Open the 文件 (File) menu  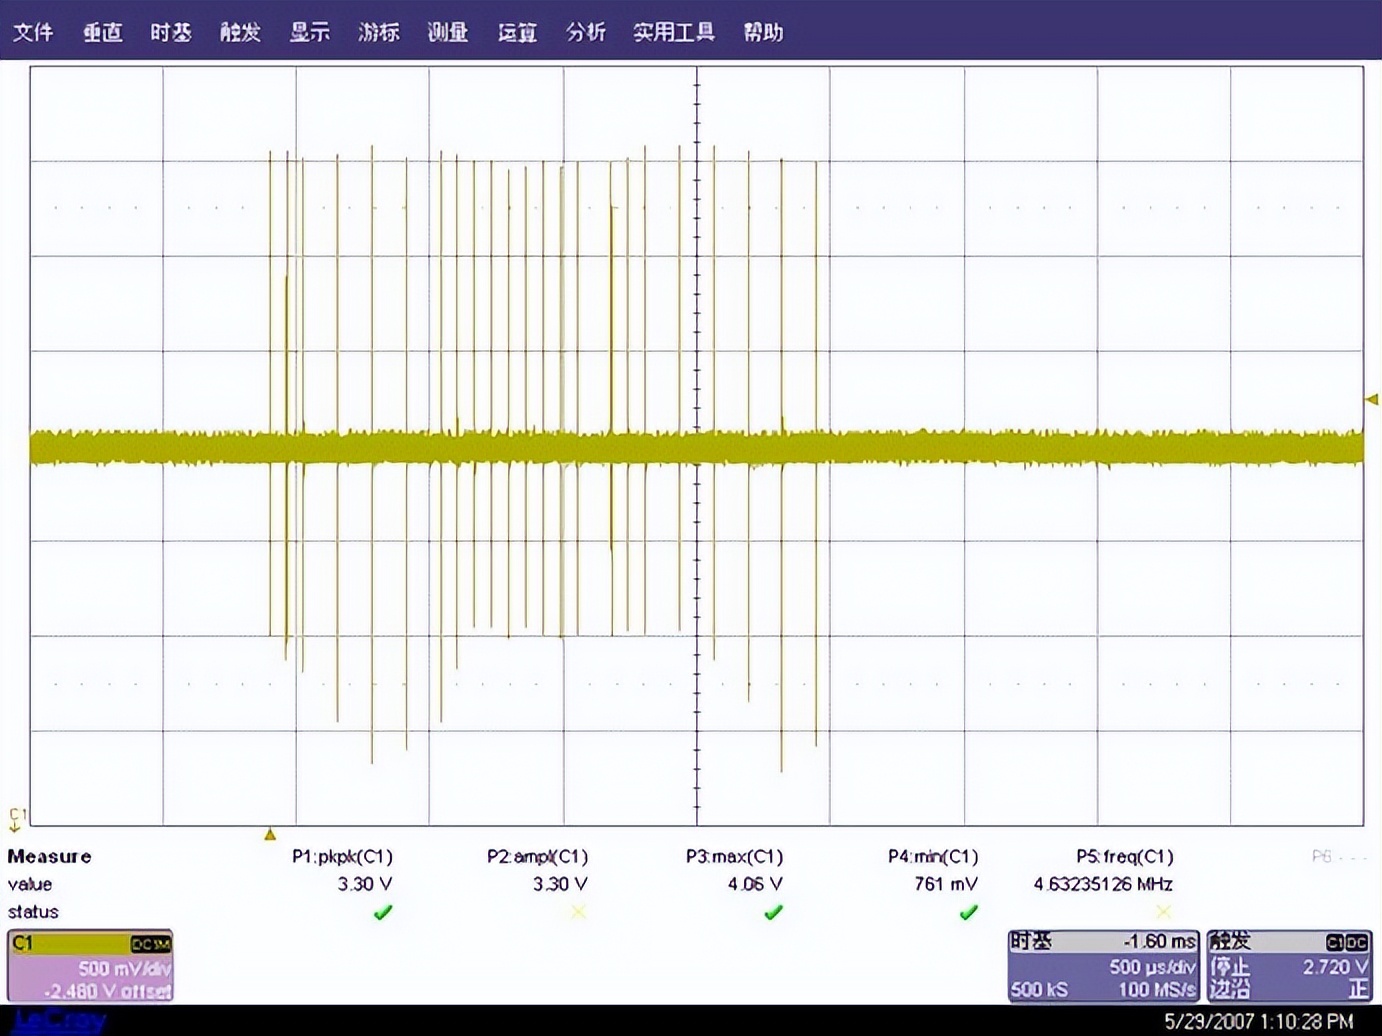click(x=33, y=32)
